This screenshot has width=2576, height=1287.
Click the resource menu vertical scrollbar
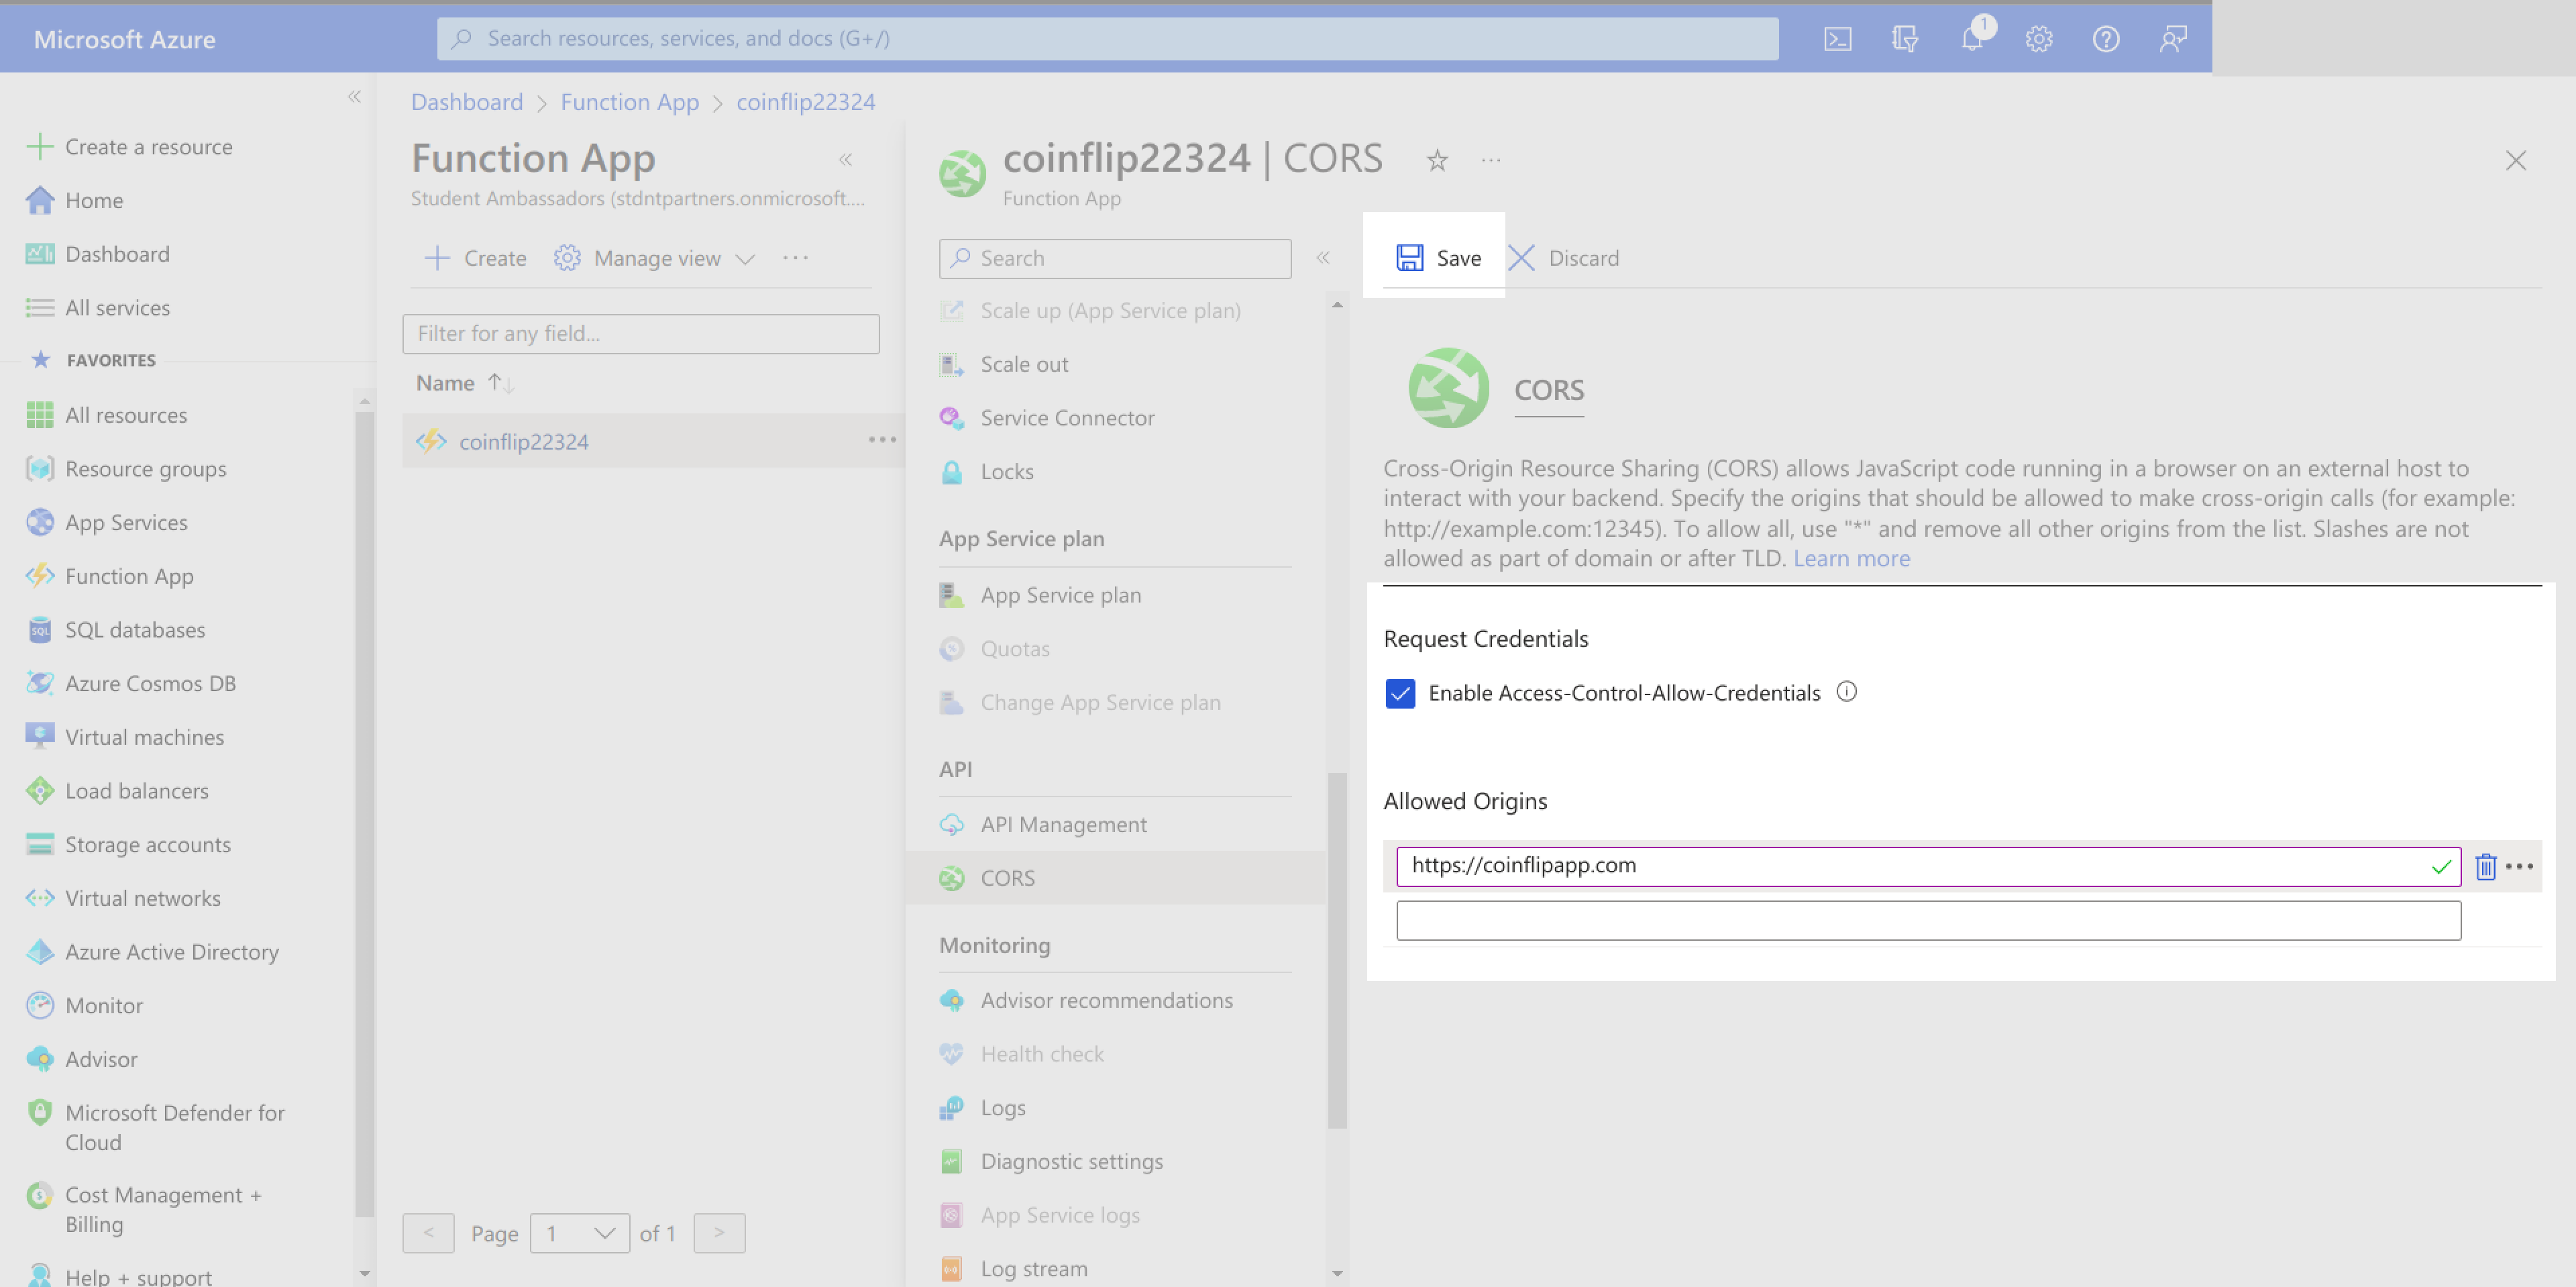point(1337,950)
